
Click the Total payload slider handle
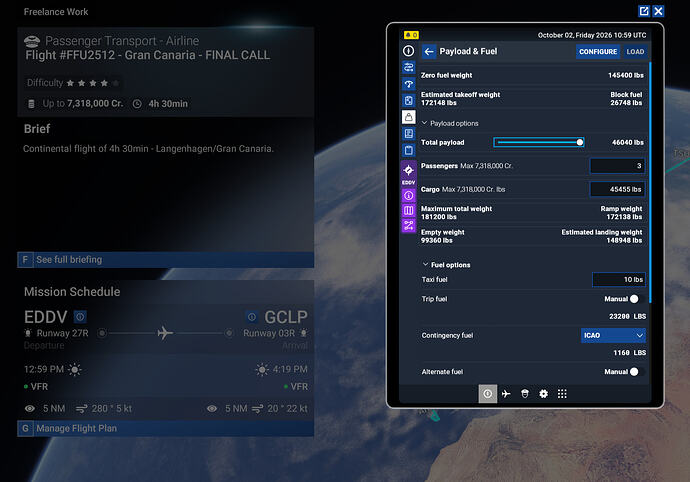pos(580,142)
